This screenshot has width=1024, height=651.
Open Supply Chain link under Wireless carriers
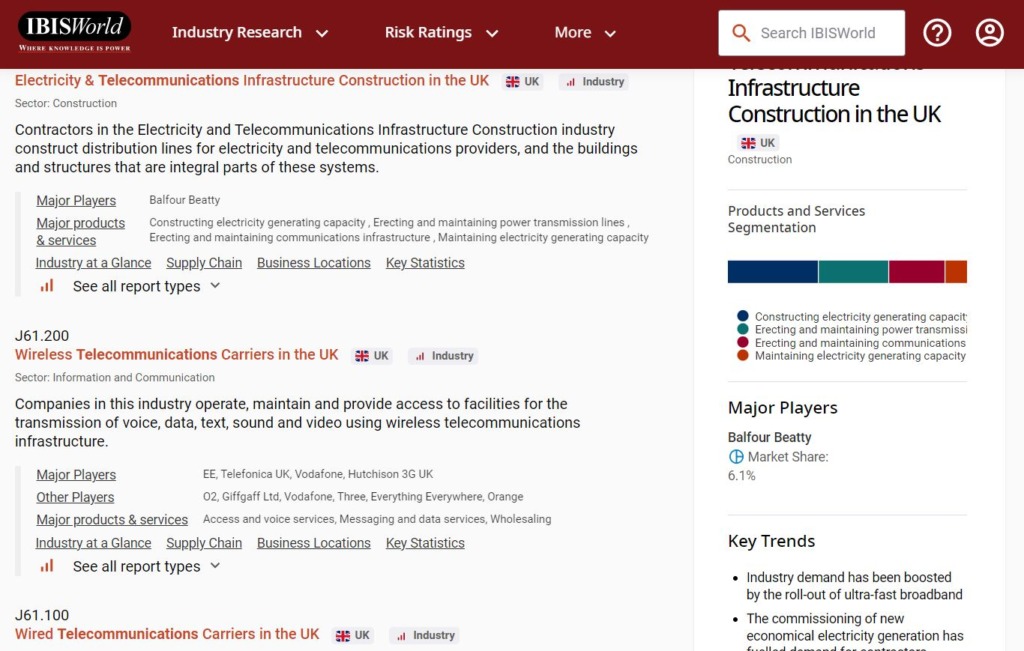(x=204, y=543)
